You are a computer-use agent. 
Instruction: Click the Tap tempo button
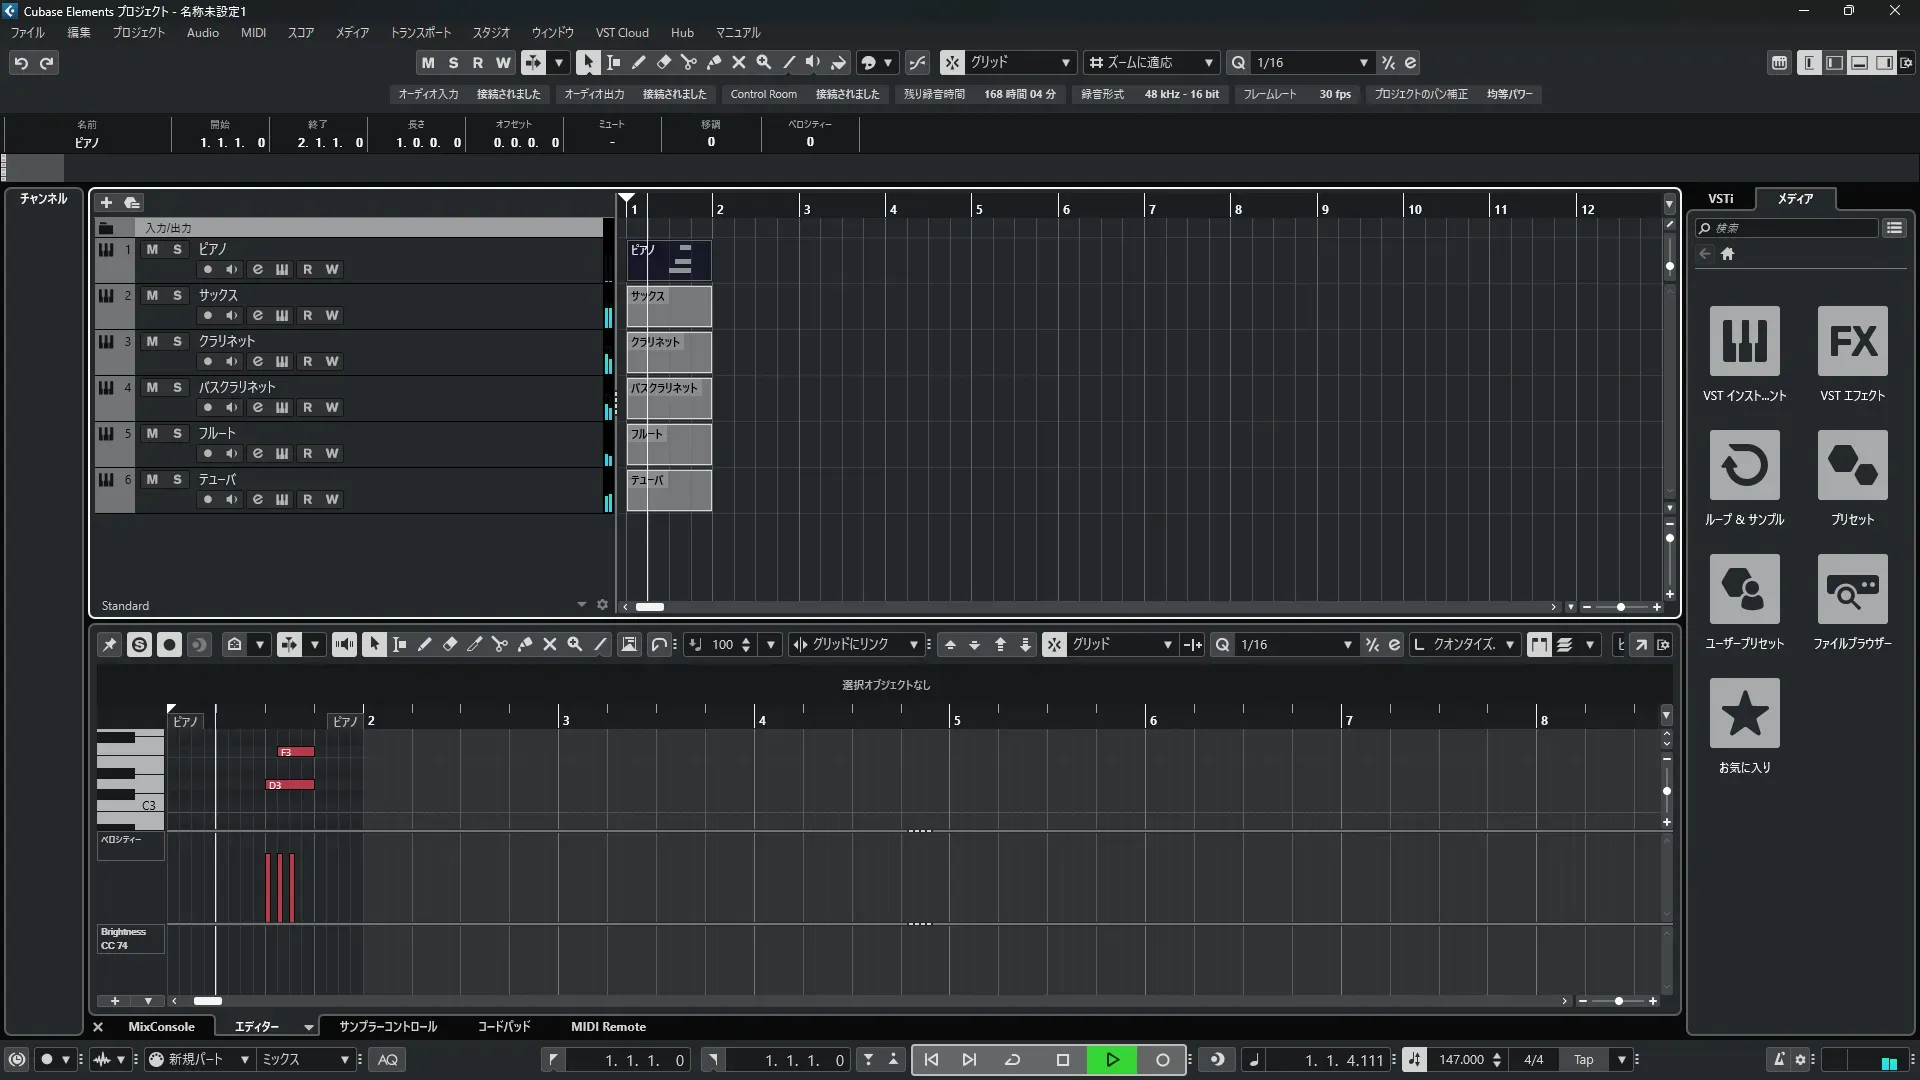[1583, 1059]
